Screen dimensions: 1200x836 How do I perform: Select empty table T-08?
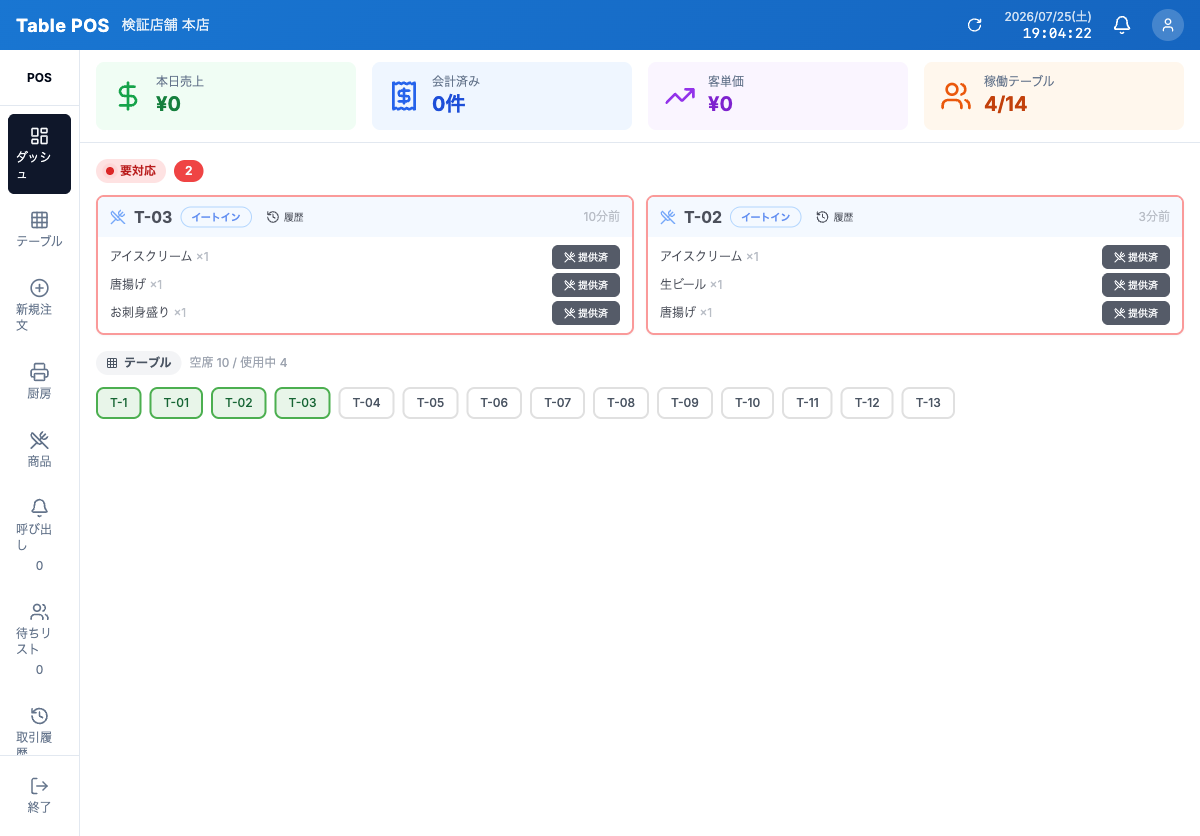621,403
